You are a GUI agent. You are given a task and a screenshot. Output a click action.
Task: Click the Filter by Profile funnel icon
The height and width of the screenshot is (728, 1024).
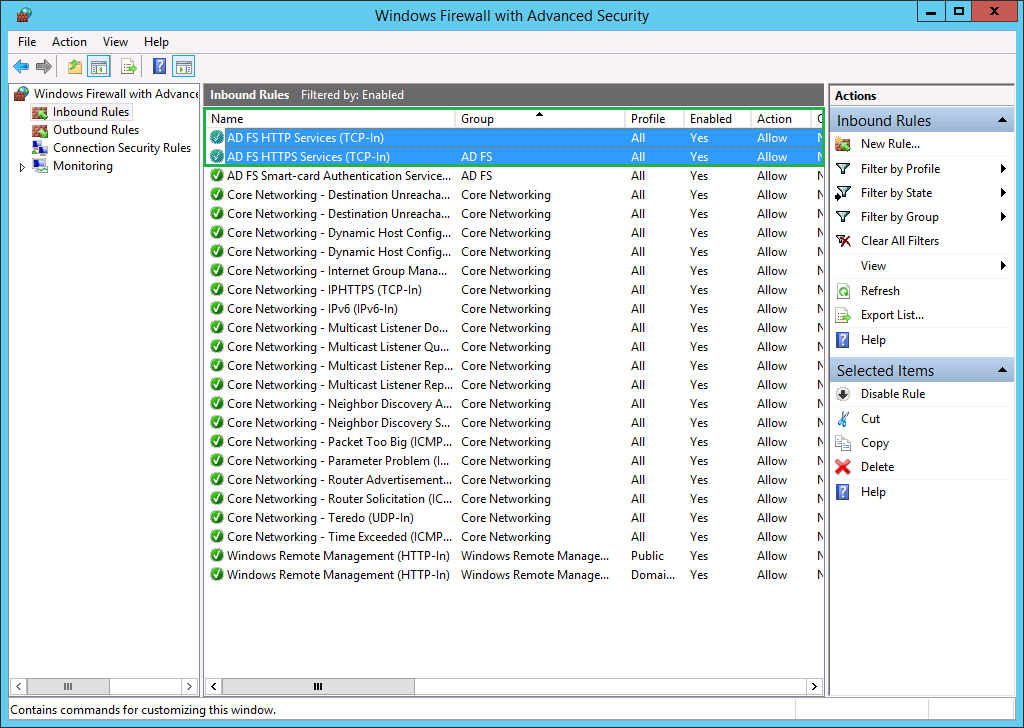tap(843, 169)
